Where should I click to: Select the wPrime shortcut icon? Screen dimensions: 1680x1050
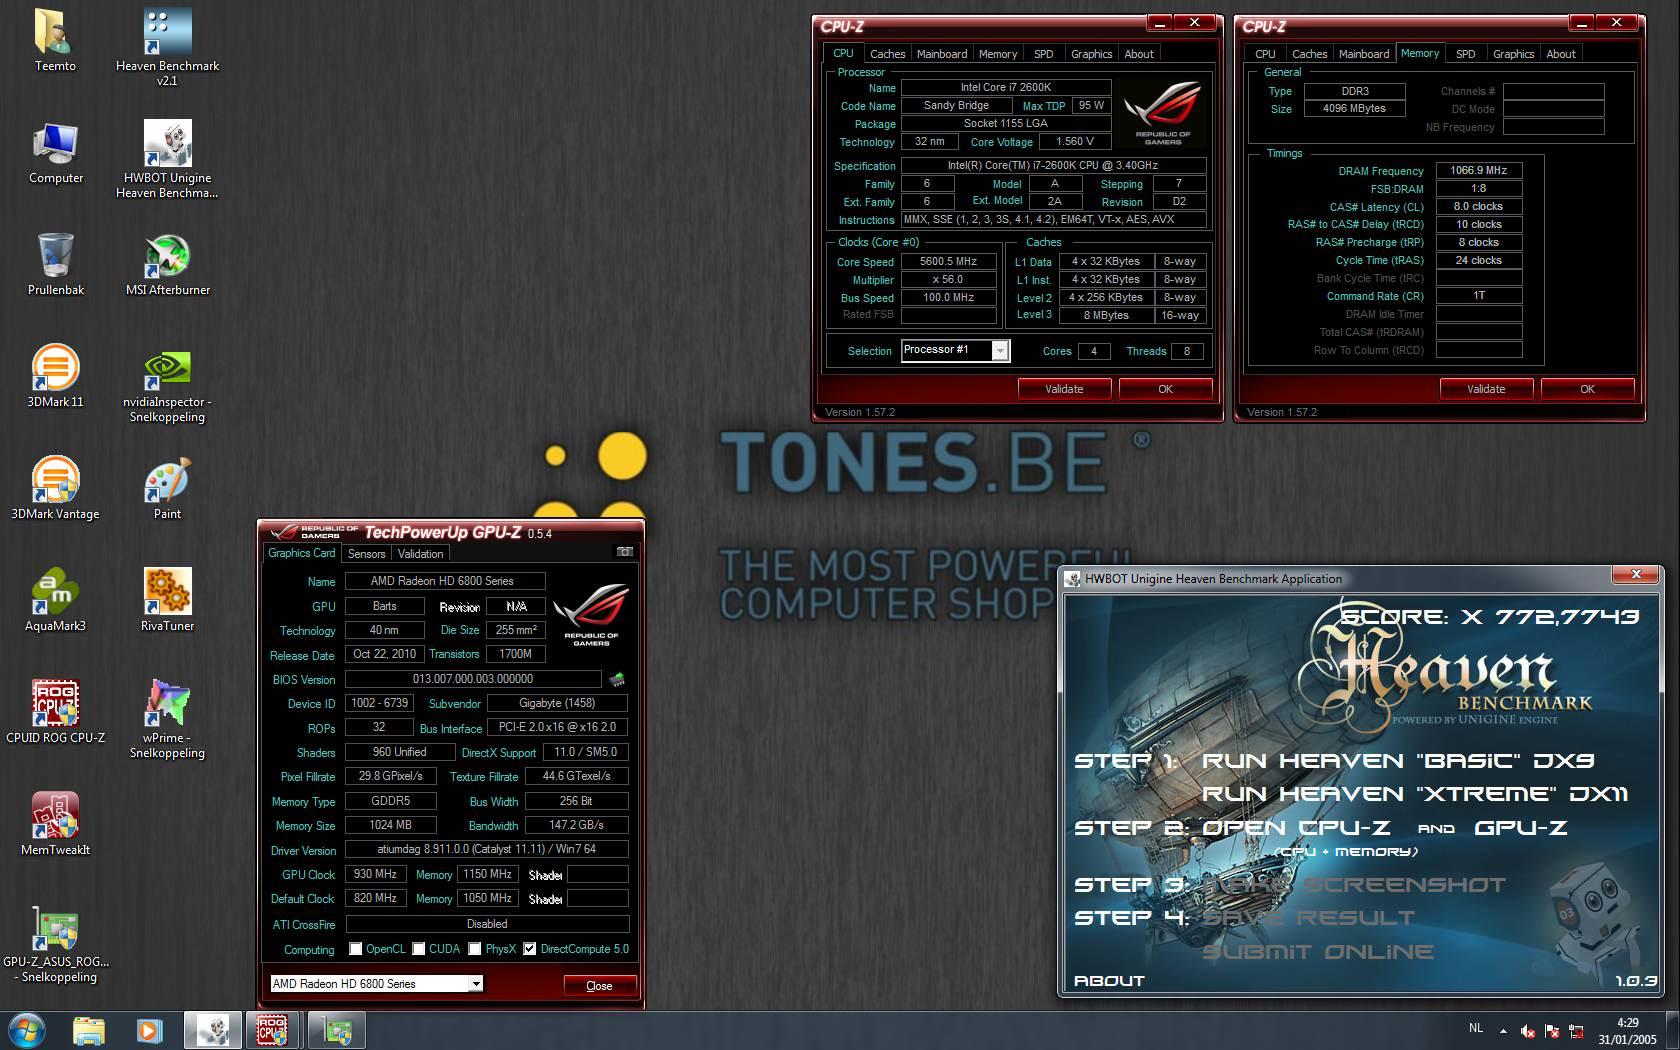pos(167,719)
